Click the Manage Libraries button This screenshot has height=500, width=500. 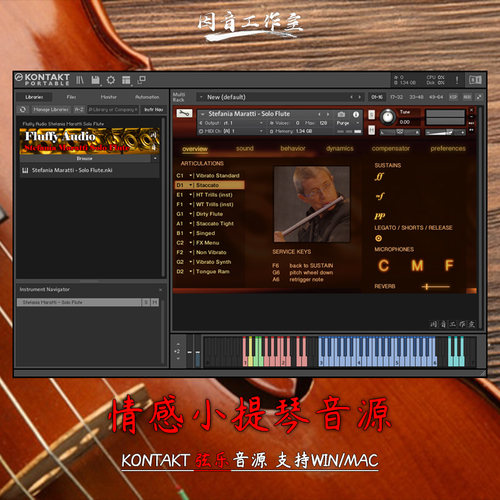(51, 109)
